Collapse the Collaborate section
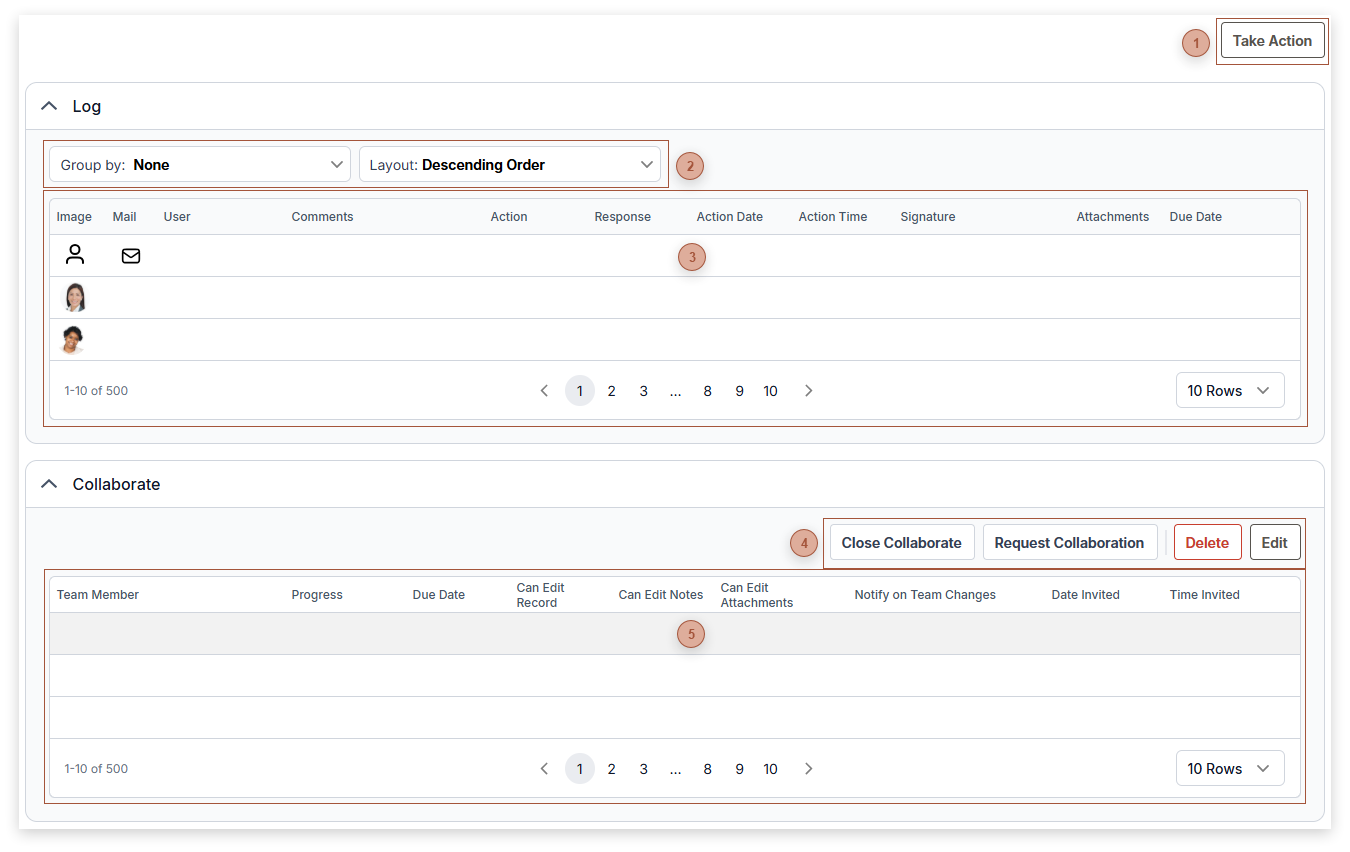 coord(49,484)
